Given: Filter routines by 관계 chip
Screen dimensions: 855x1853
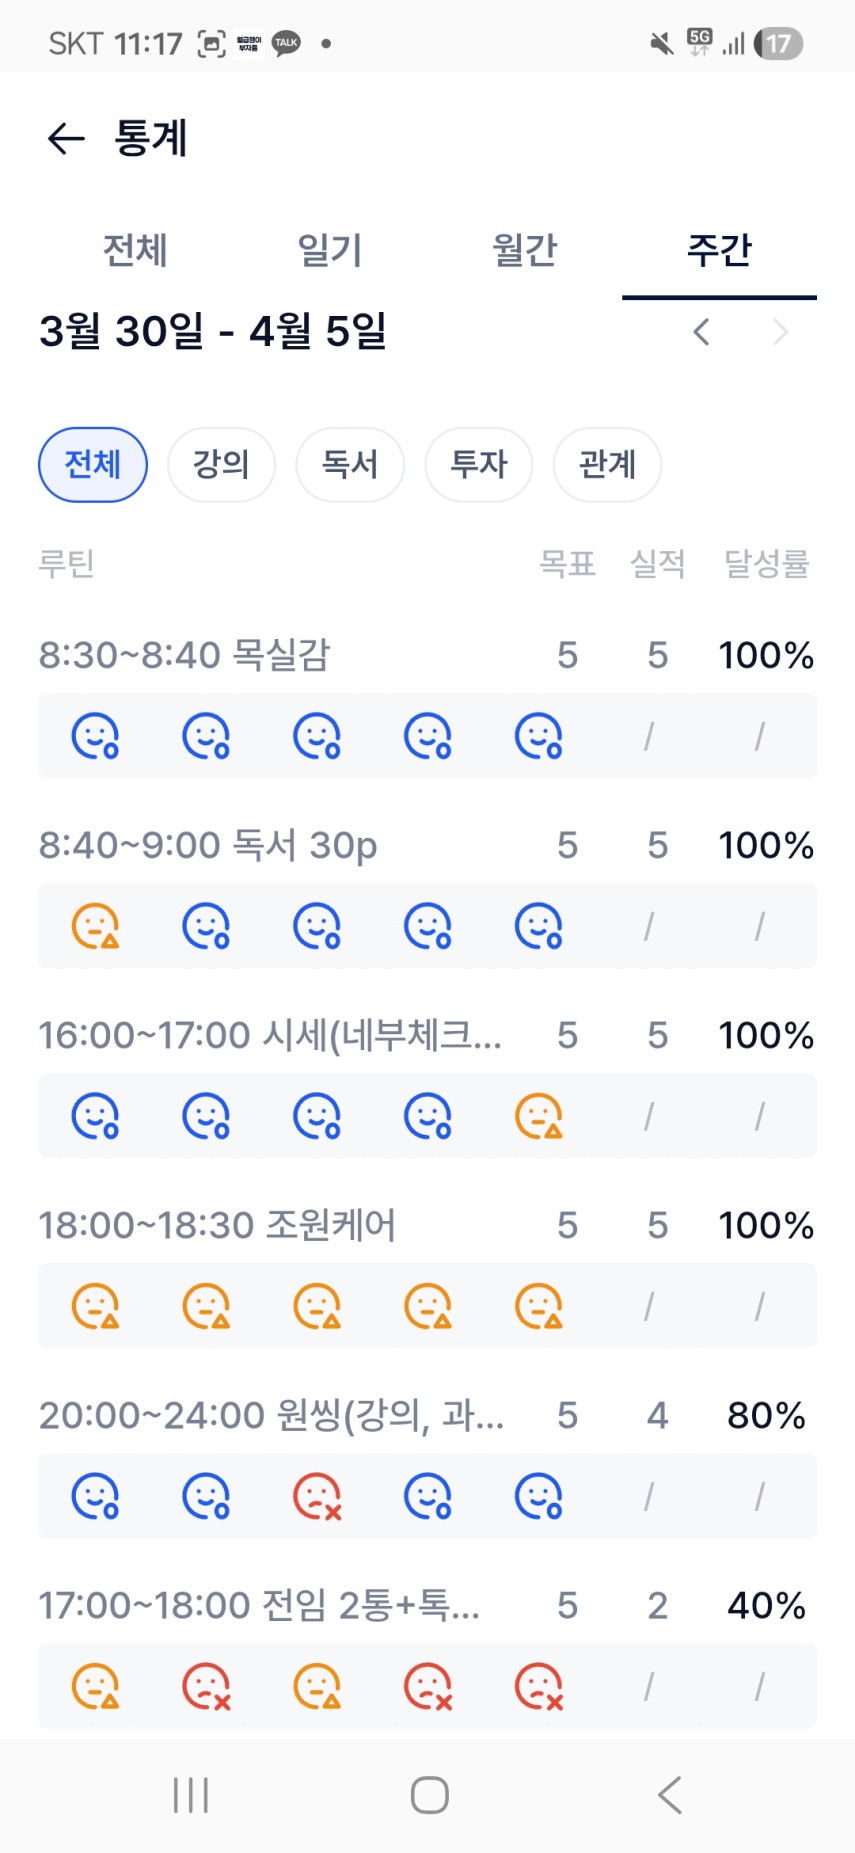Looking at the screenshot, I should 607,465.
